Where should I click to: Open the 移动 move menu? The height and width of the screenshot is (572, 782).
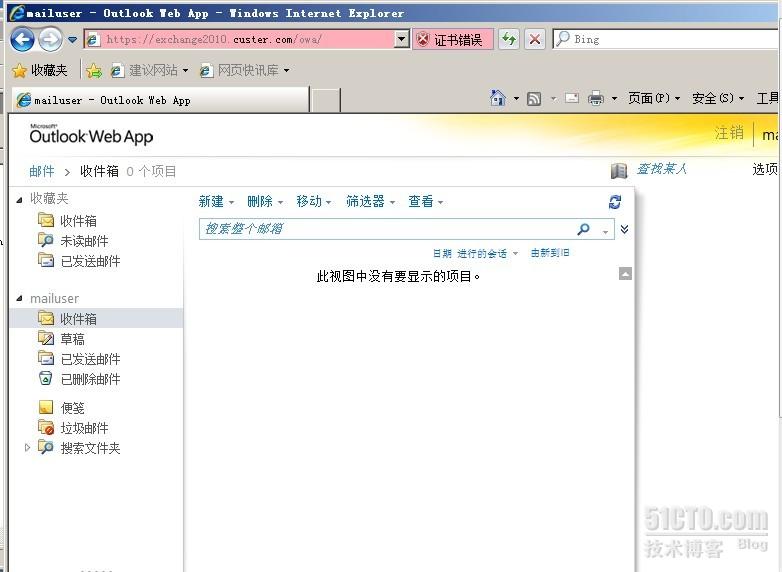[x=314, y=201]
